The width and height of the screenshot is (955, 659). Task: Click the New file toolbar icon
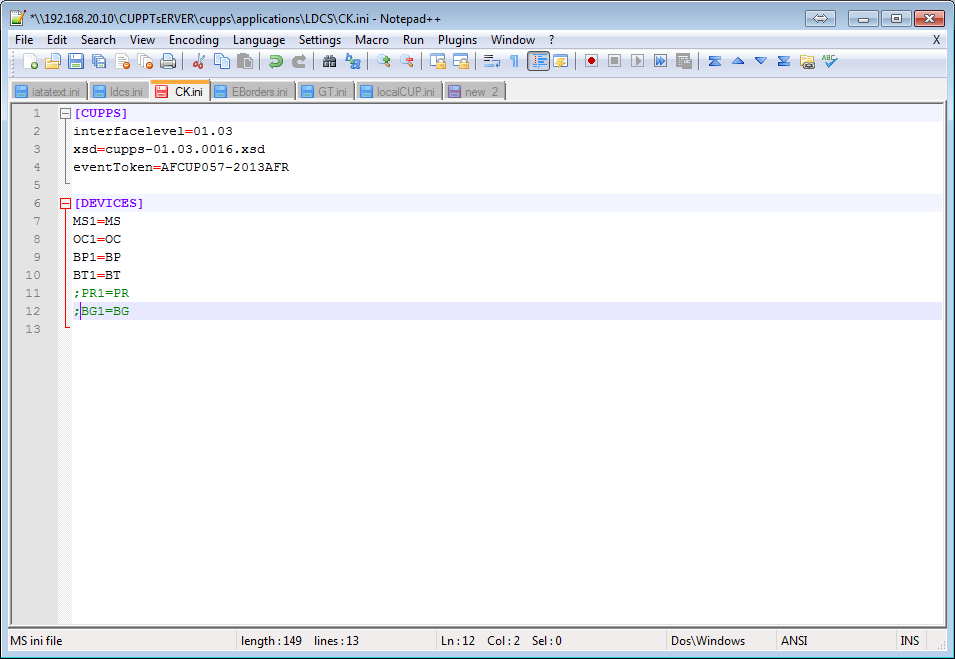pos(30,61)
